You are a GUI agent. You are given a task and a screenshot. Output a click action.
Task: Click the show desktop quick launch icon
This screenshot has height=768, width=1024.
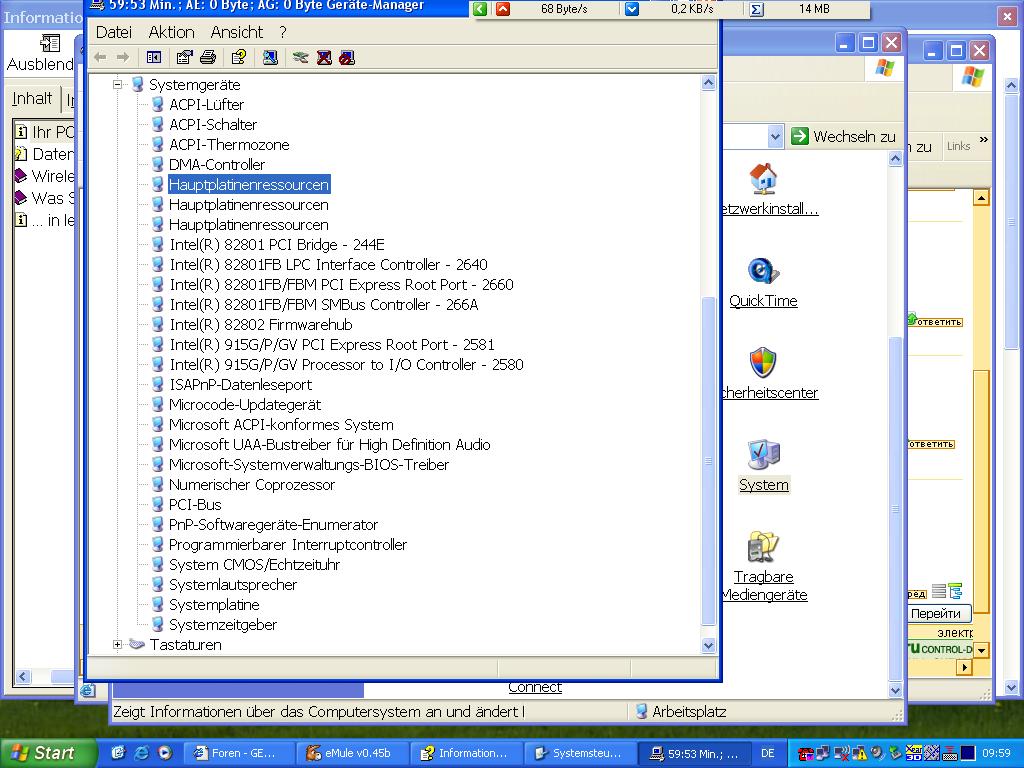pos(118,753)
